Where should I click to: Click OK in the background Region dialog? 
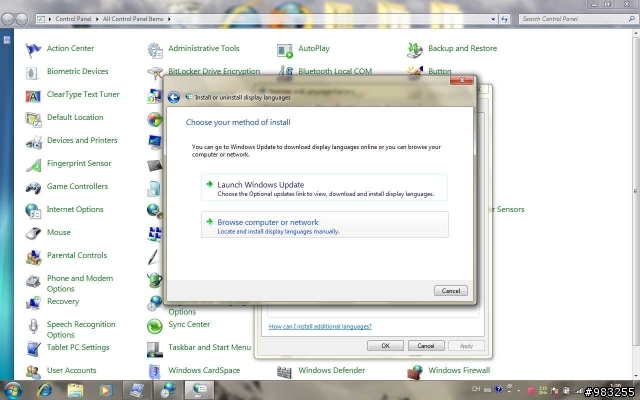(x=385, y=346)
